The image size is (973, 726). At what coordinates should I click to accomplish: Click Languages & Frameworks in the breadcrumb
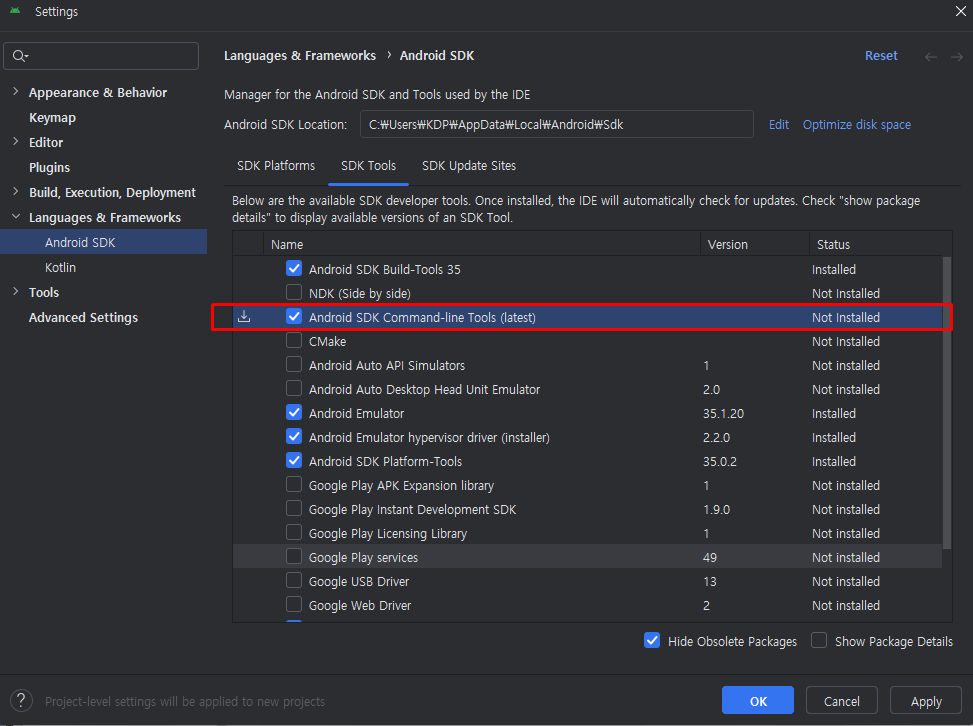[300, 56]
